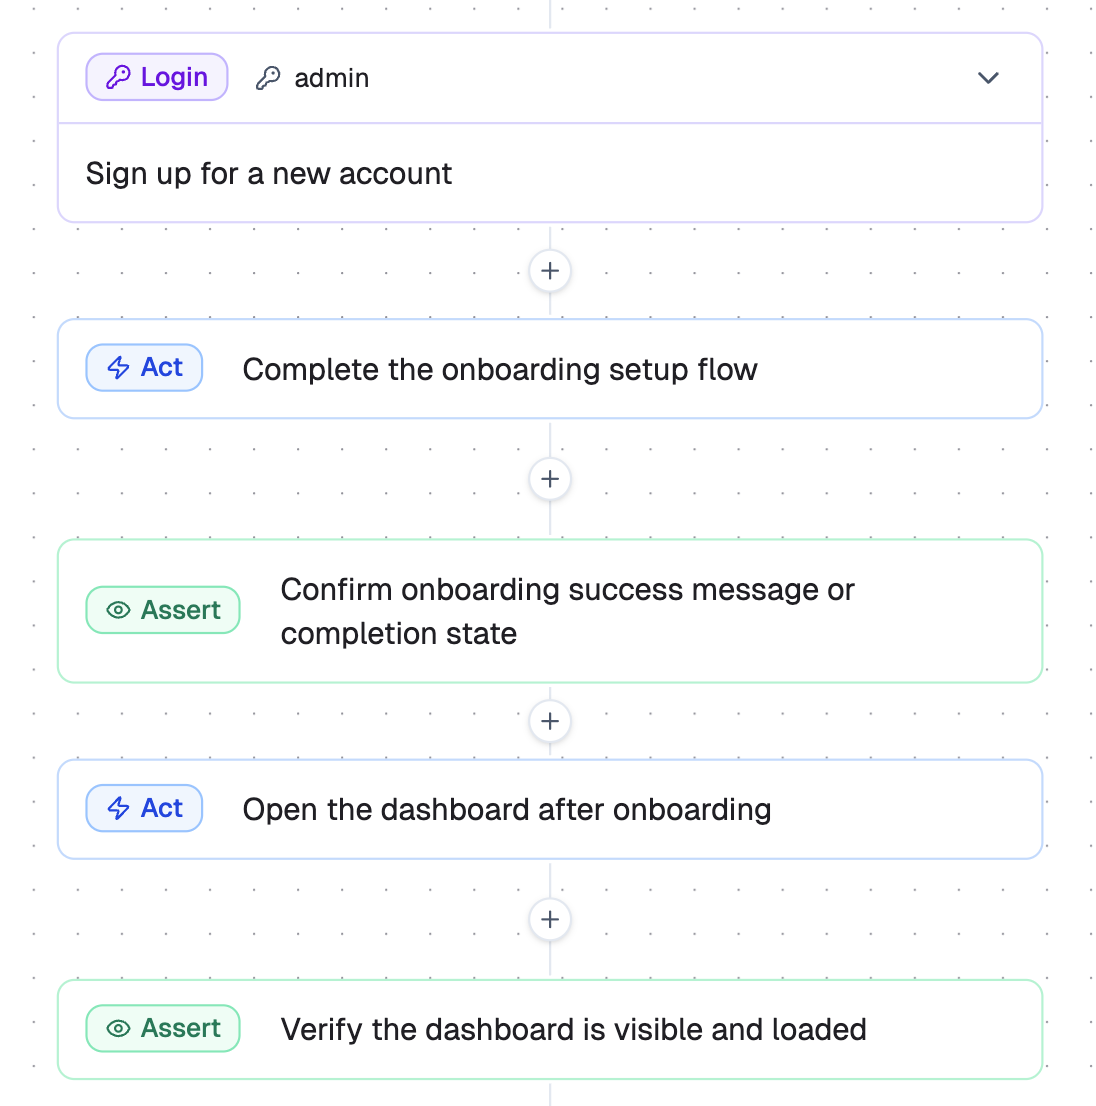This screenshot has height=1106, width=1096.
Task: Click the eye icon on the last Assert step
Action: pos(118,1028)
